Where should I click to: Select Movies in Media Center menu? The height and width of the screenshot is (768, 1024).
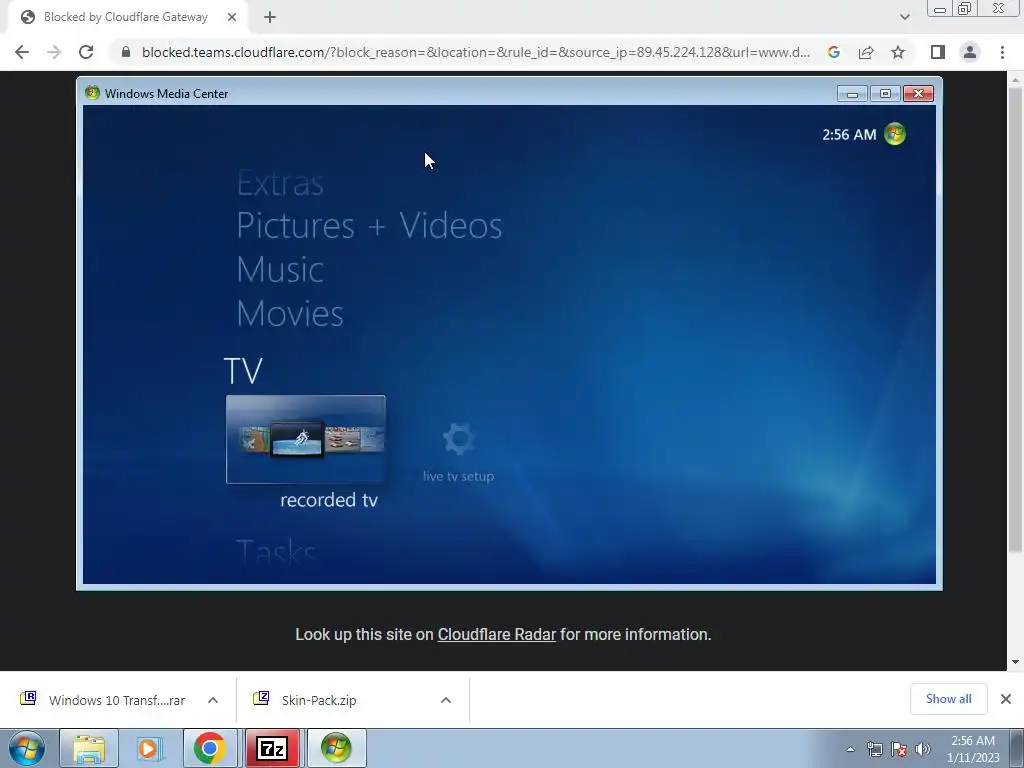click(x=290, y=313)
